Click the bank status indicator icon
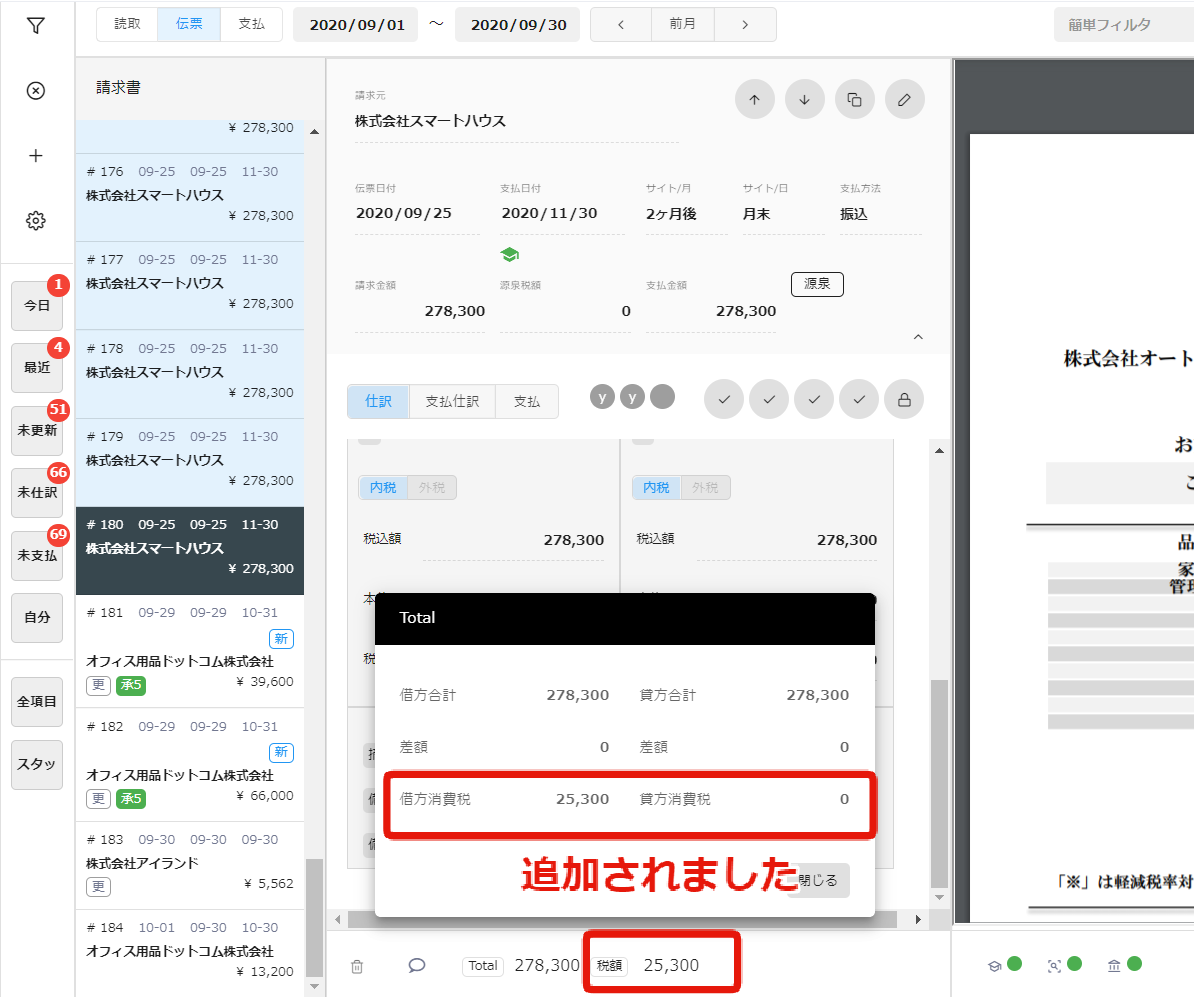This screenshot has width=1194, height=997. pyautogui.click(x=1114, y=966)
